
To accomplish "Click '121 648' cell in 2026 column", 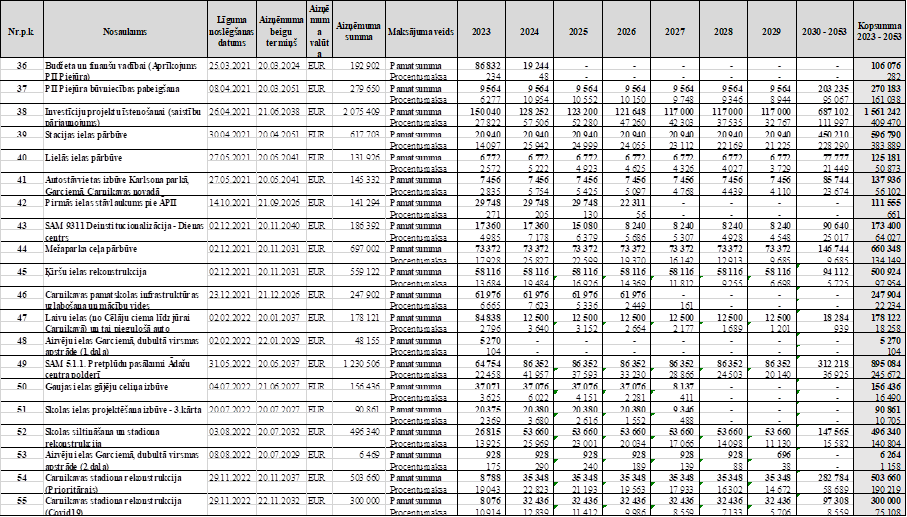I will (625, 112).
